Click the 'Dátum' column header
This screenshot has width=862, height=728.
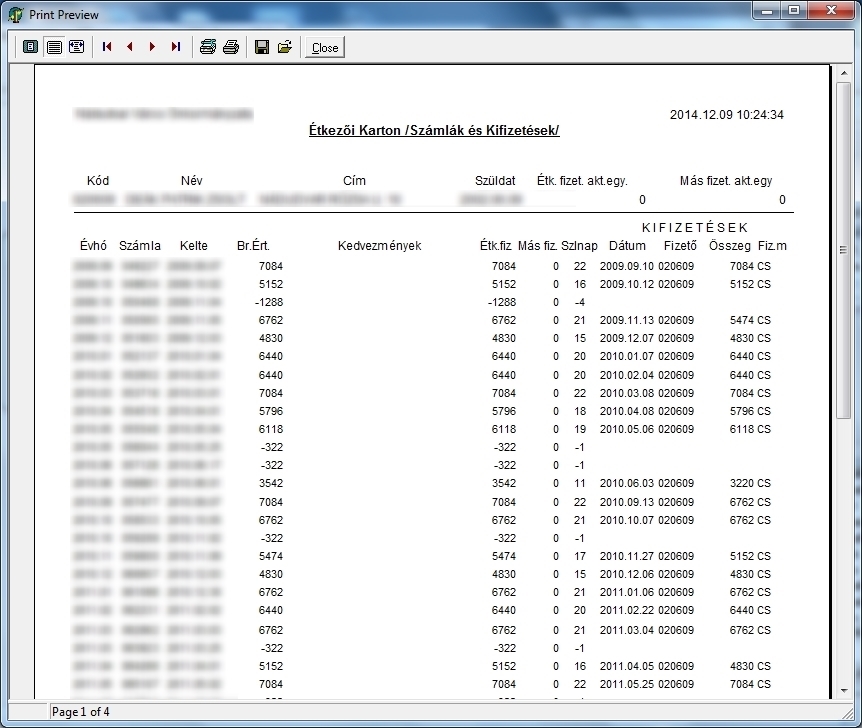(x=627, y=246)
